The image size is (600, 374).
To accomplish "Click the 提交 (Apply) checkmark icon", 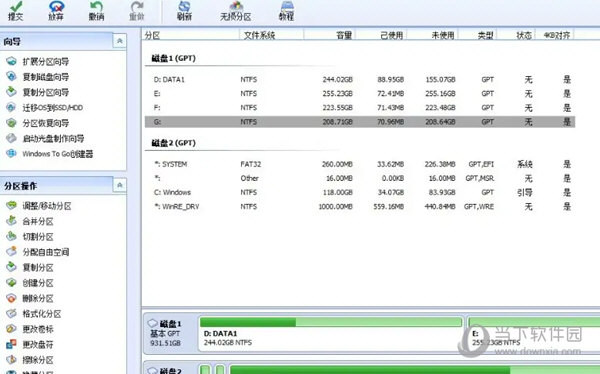I will 16,7.
